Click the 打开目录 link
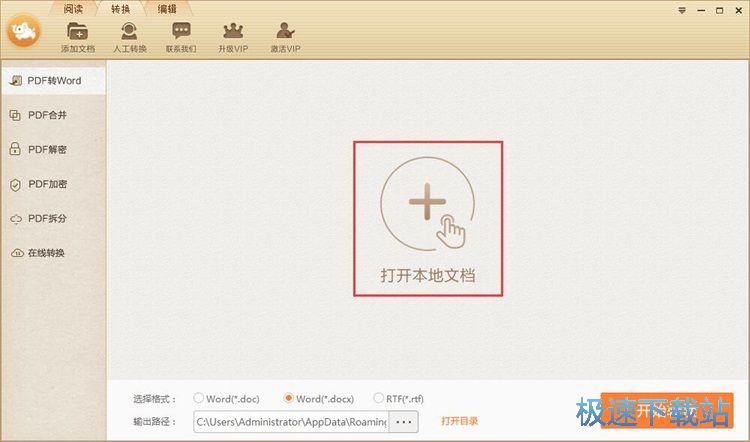Image resolution: width=750 pixels, height=442 pixels. coord(459,421)
